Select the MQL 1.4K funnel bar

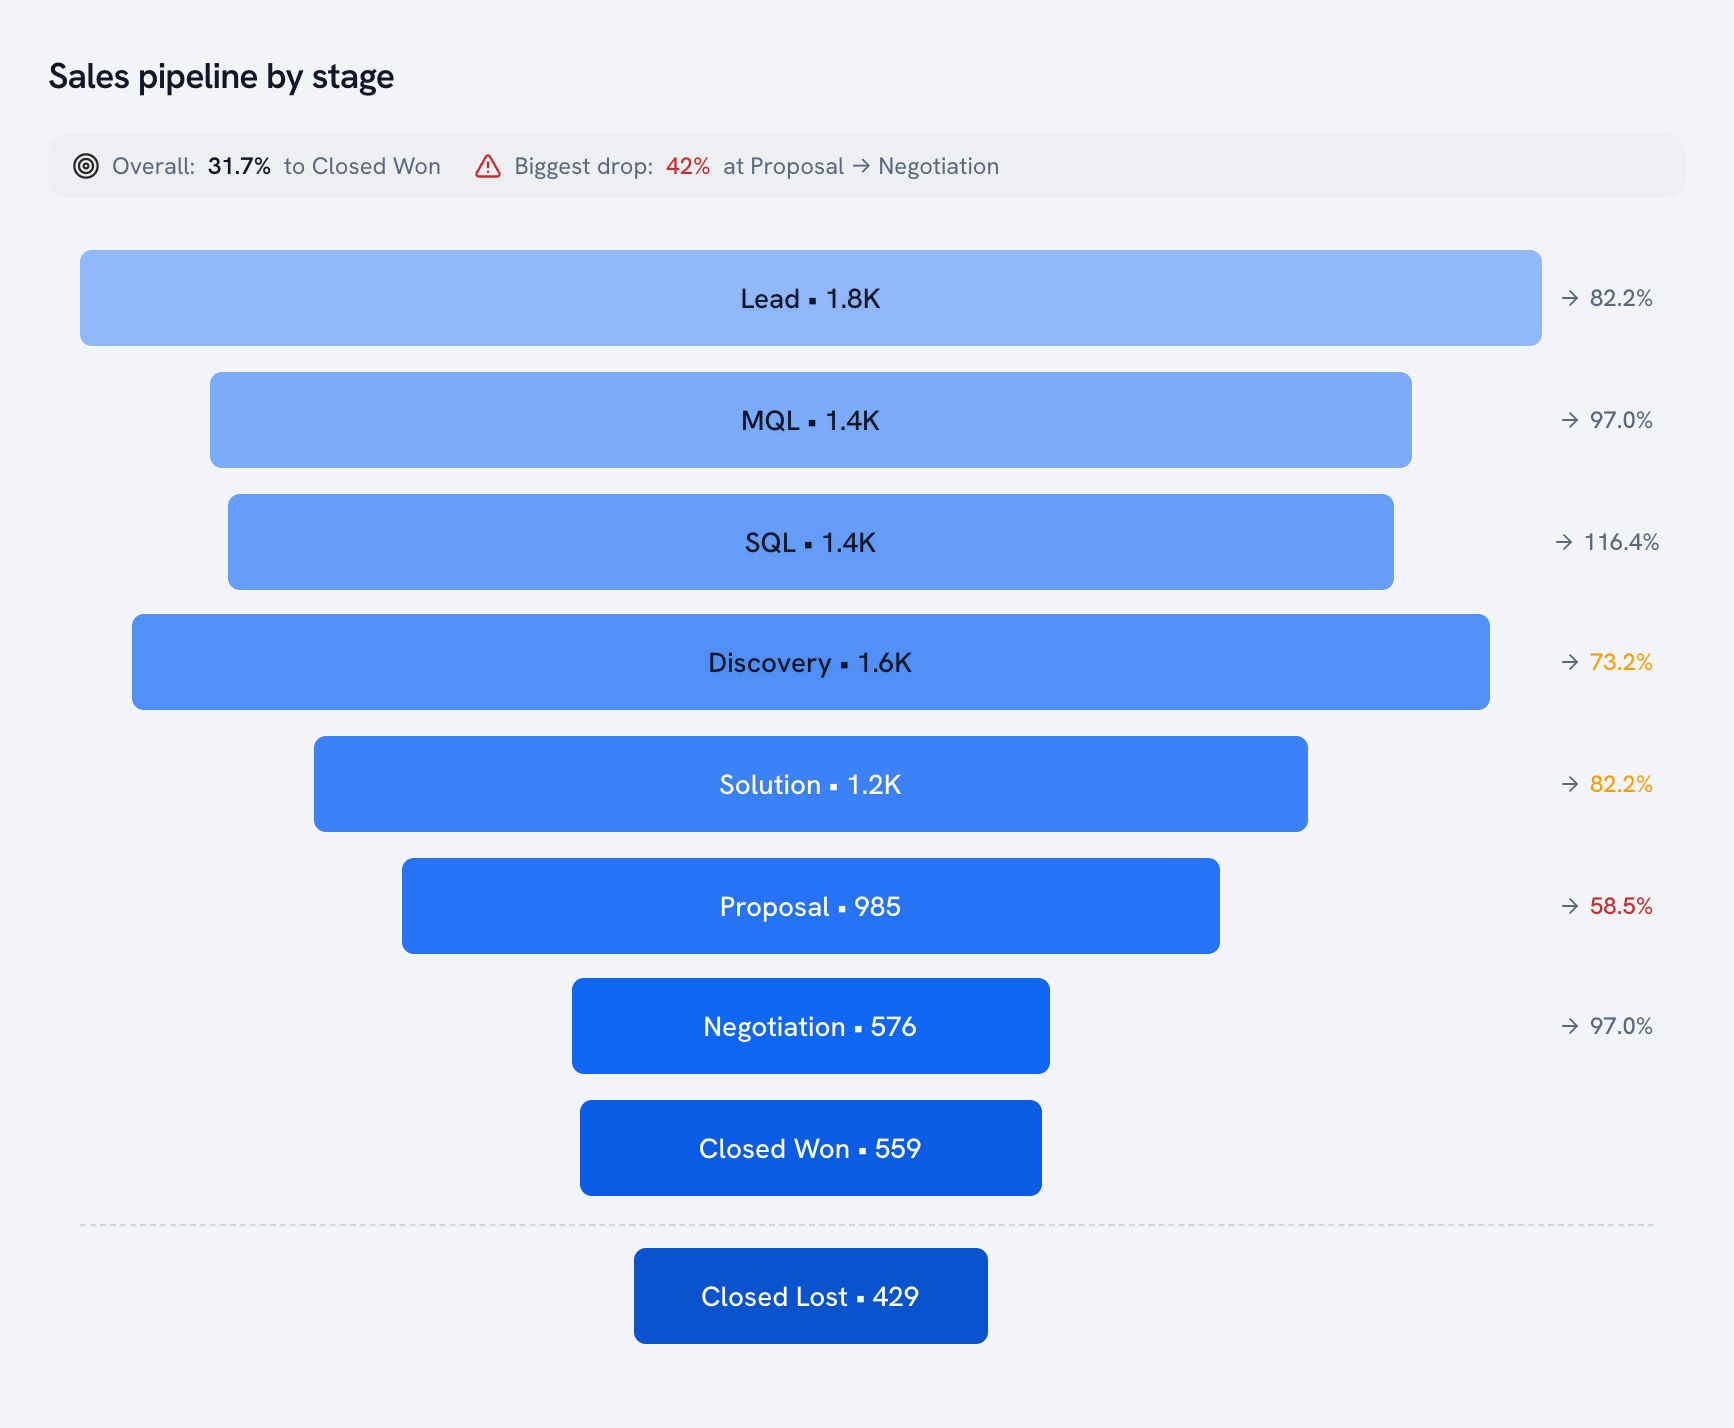pyautogui.click(x=811, y=420)
